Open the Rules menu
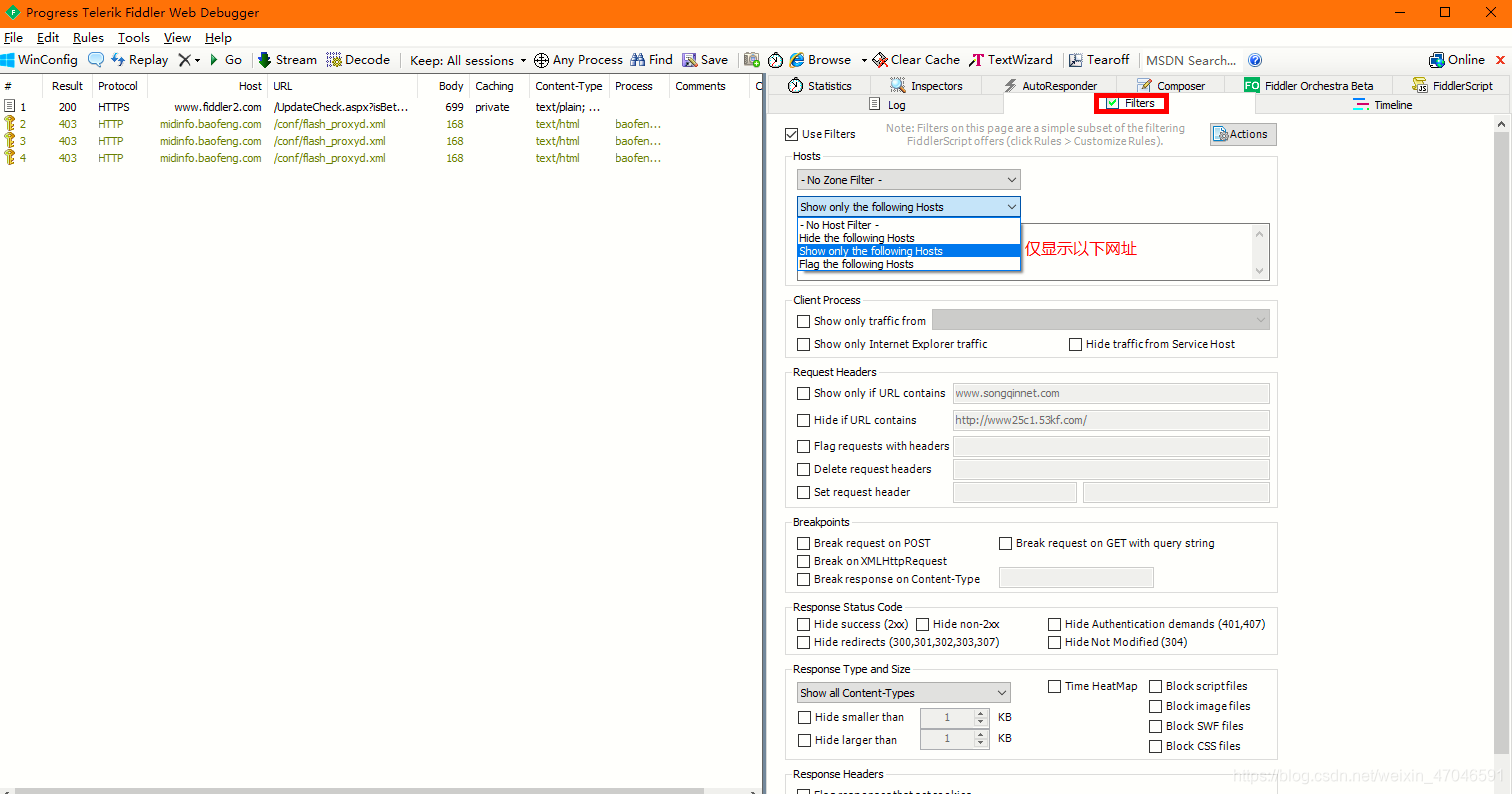 pos(88,37)
